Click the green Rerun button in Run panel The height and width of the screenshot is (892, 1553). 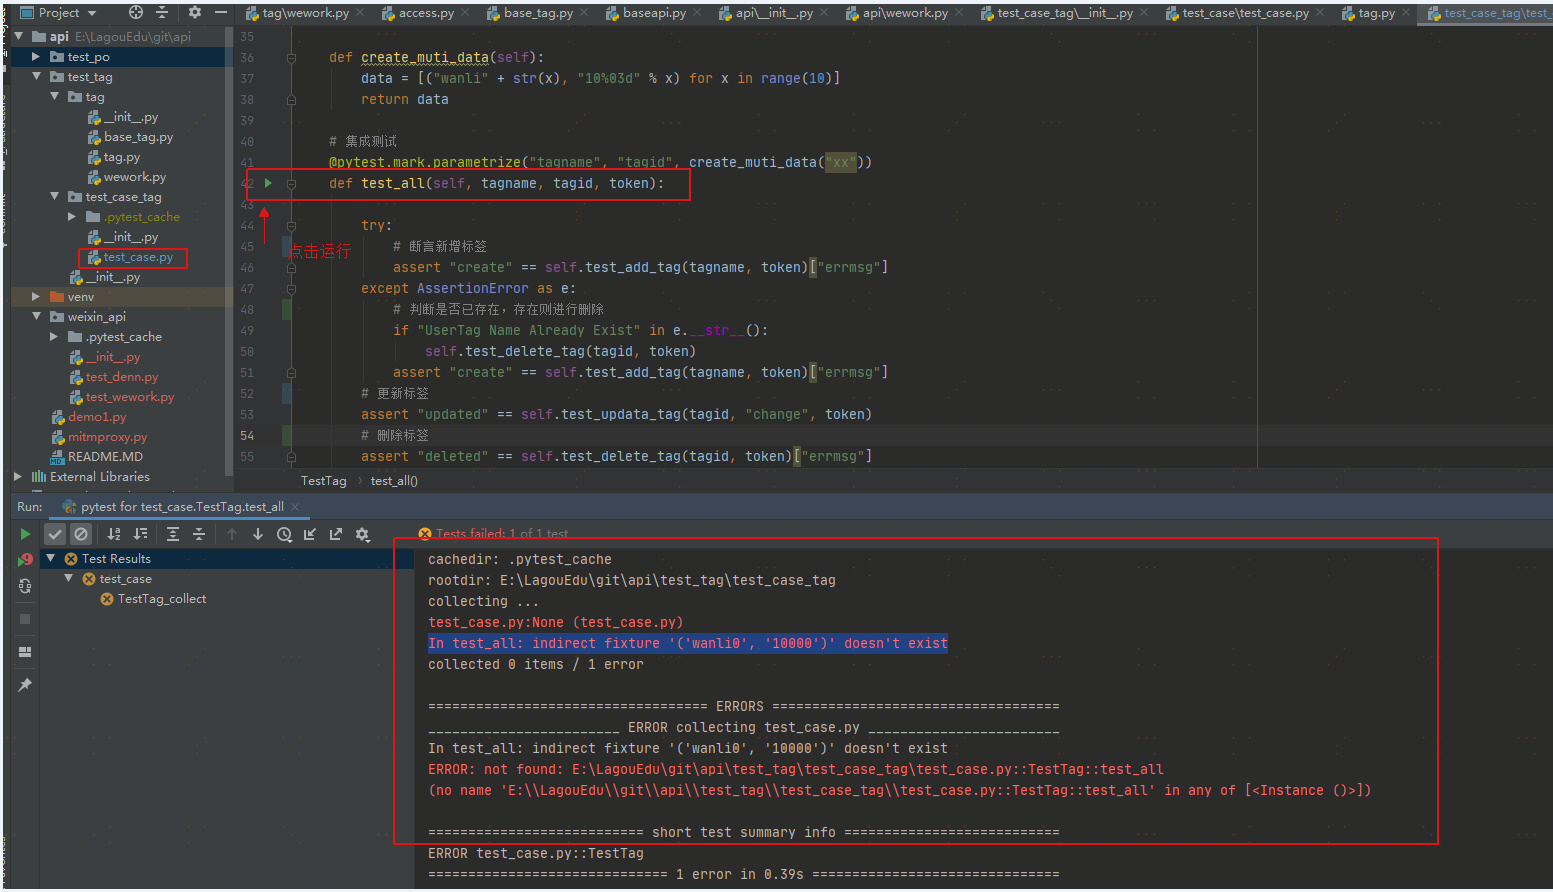[25, 534]
